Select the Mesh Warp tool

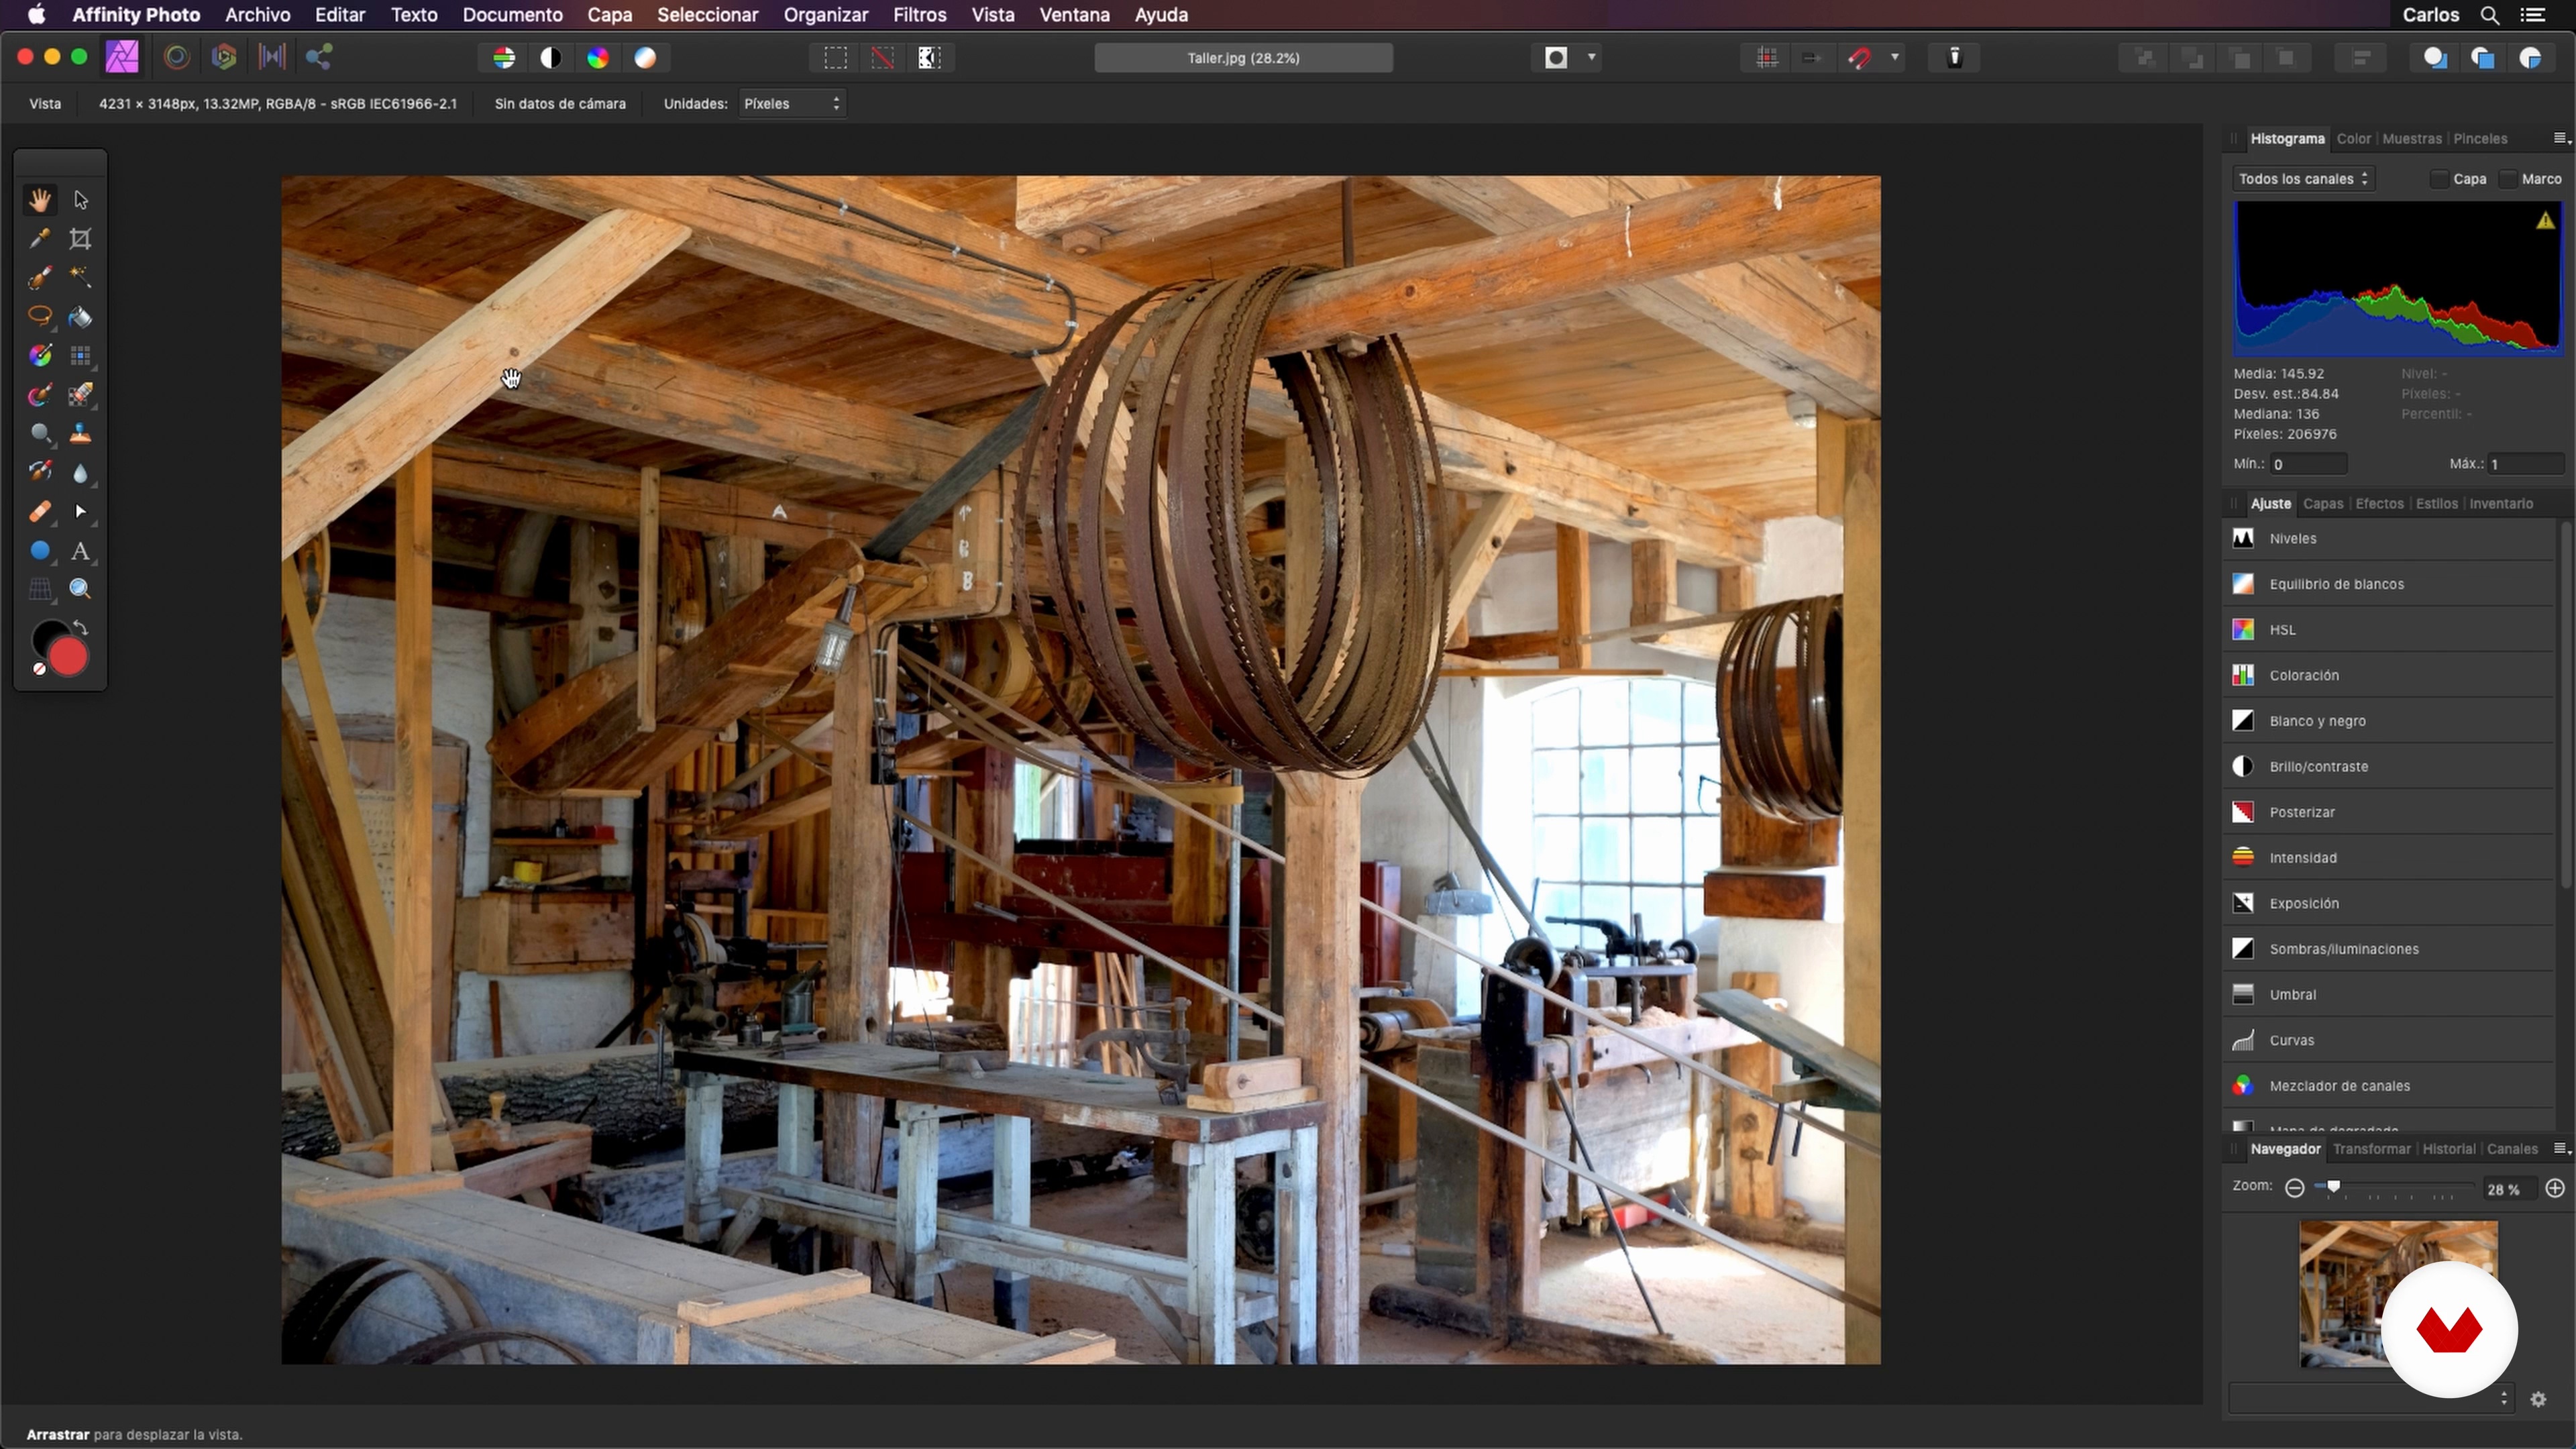click(x=40, y=590)
